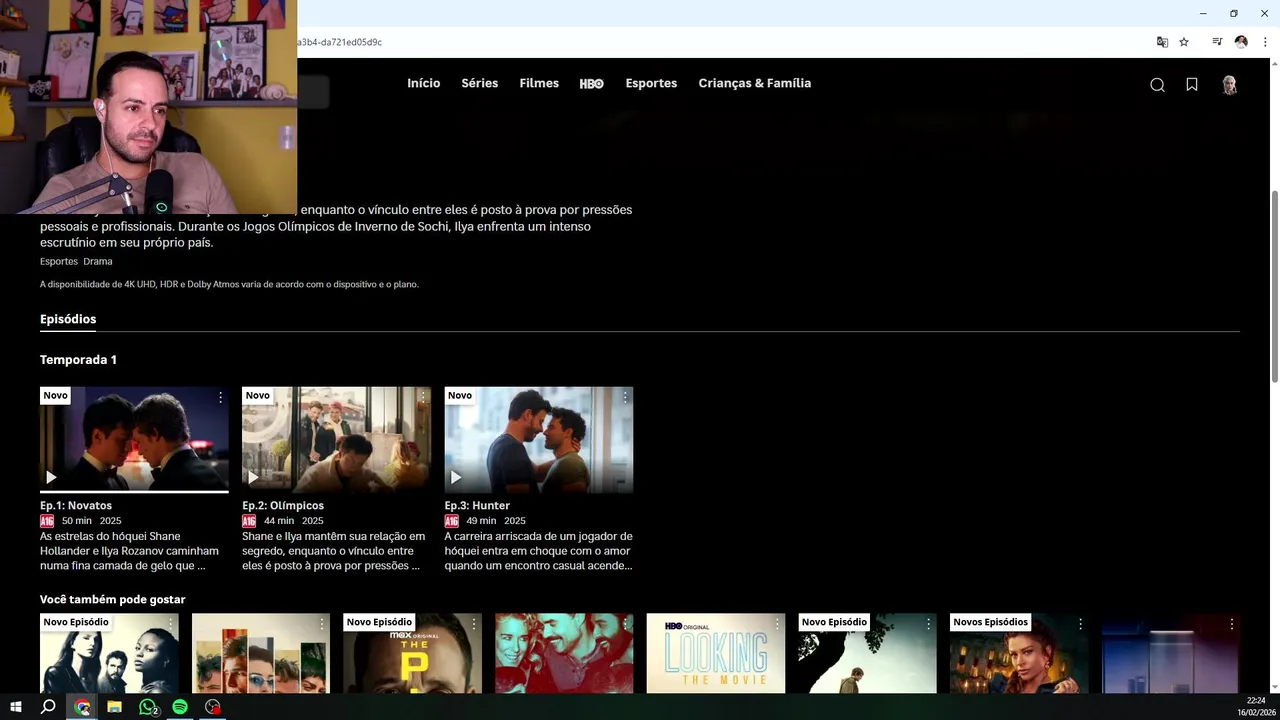The image size is (1280, 720).
Task: Click the A16 rating badge of Ep.1
Action: pyautogui.click(x=47, y=521)
